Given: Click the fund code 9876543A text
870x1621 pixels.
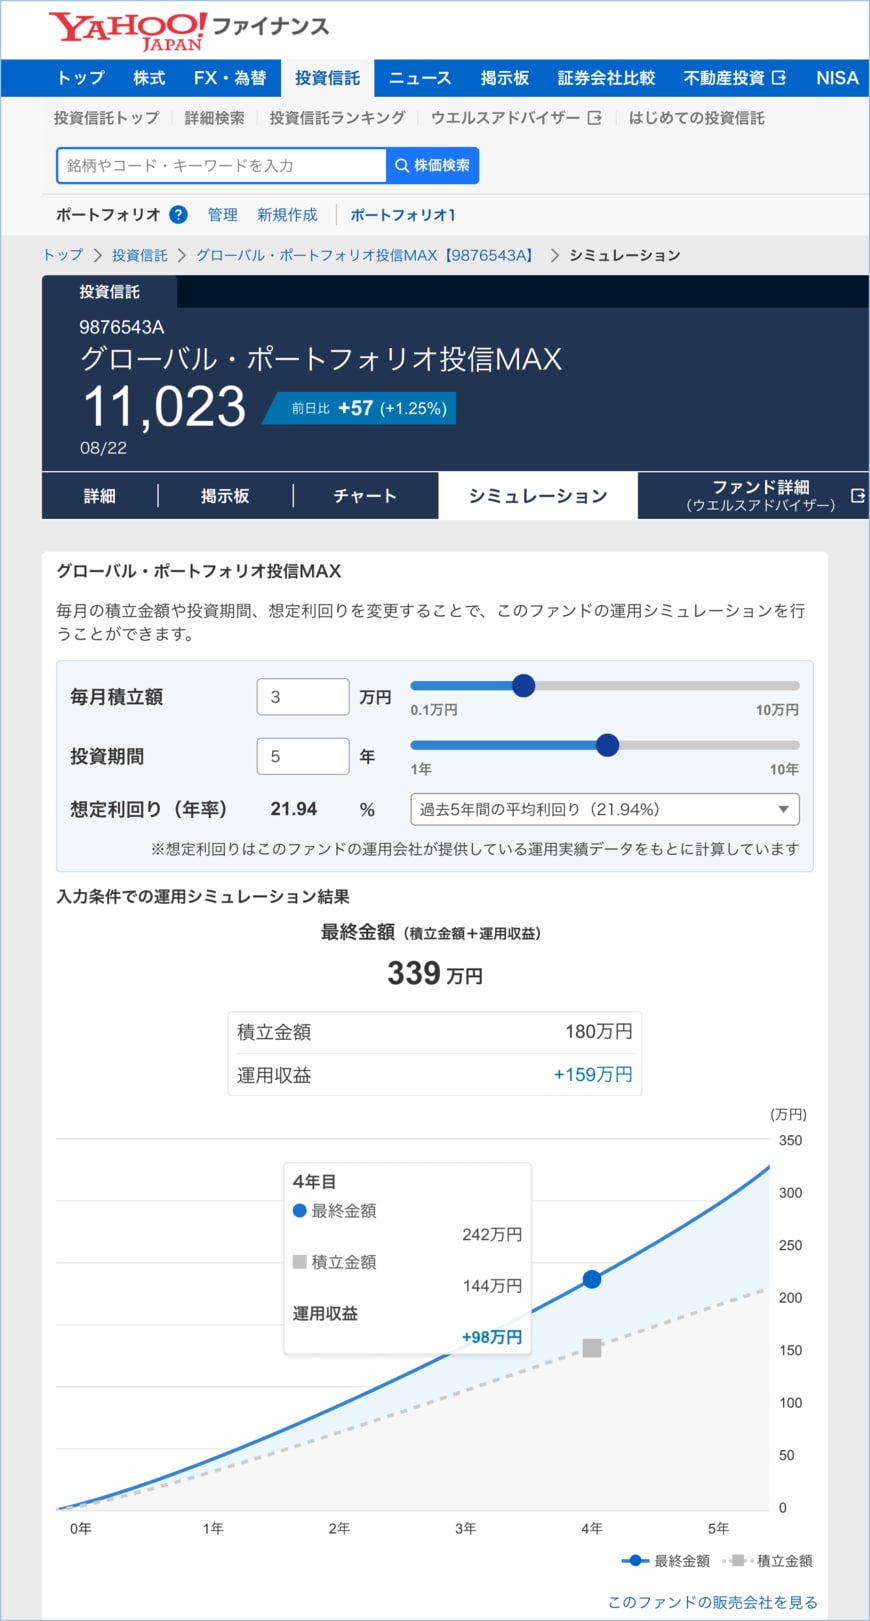Looking at the screenshot, I should tap(122, 327).
